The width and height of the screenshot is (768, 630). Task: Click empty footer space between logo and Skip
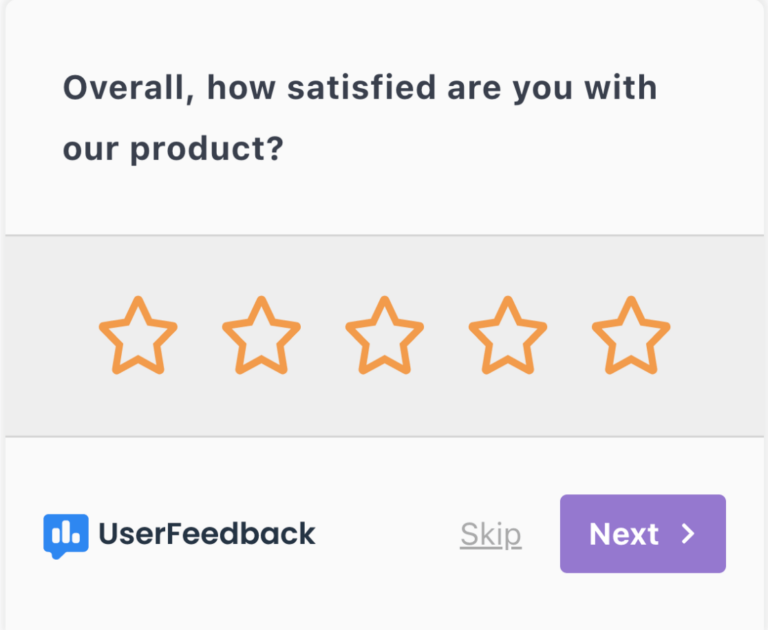(x=387, y=534)
